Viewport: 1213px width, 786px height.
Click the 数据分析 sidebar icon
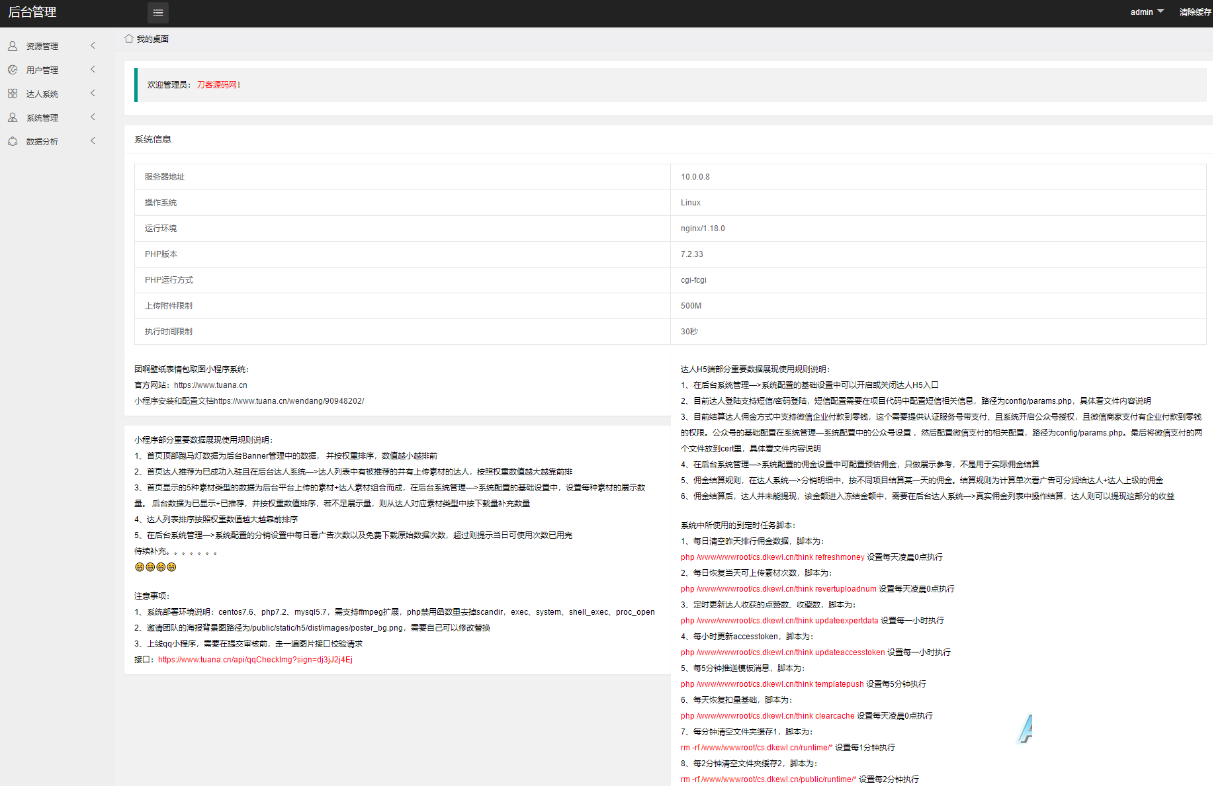click(12, 142)
